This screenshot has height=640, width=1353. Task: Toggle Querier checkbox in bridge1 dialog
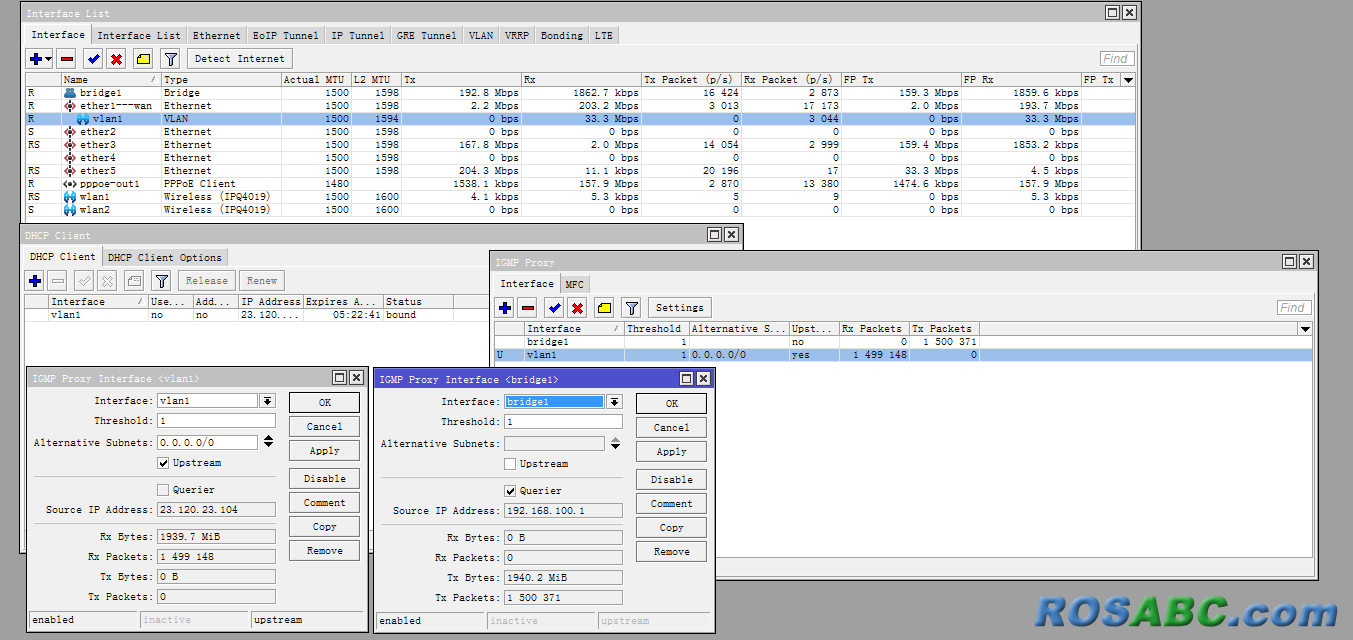[x=510, y=491]
